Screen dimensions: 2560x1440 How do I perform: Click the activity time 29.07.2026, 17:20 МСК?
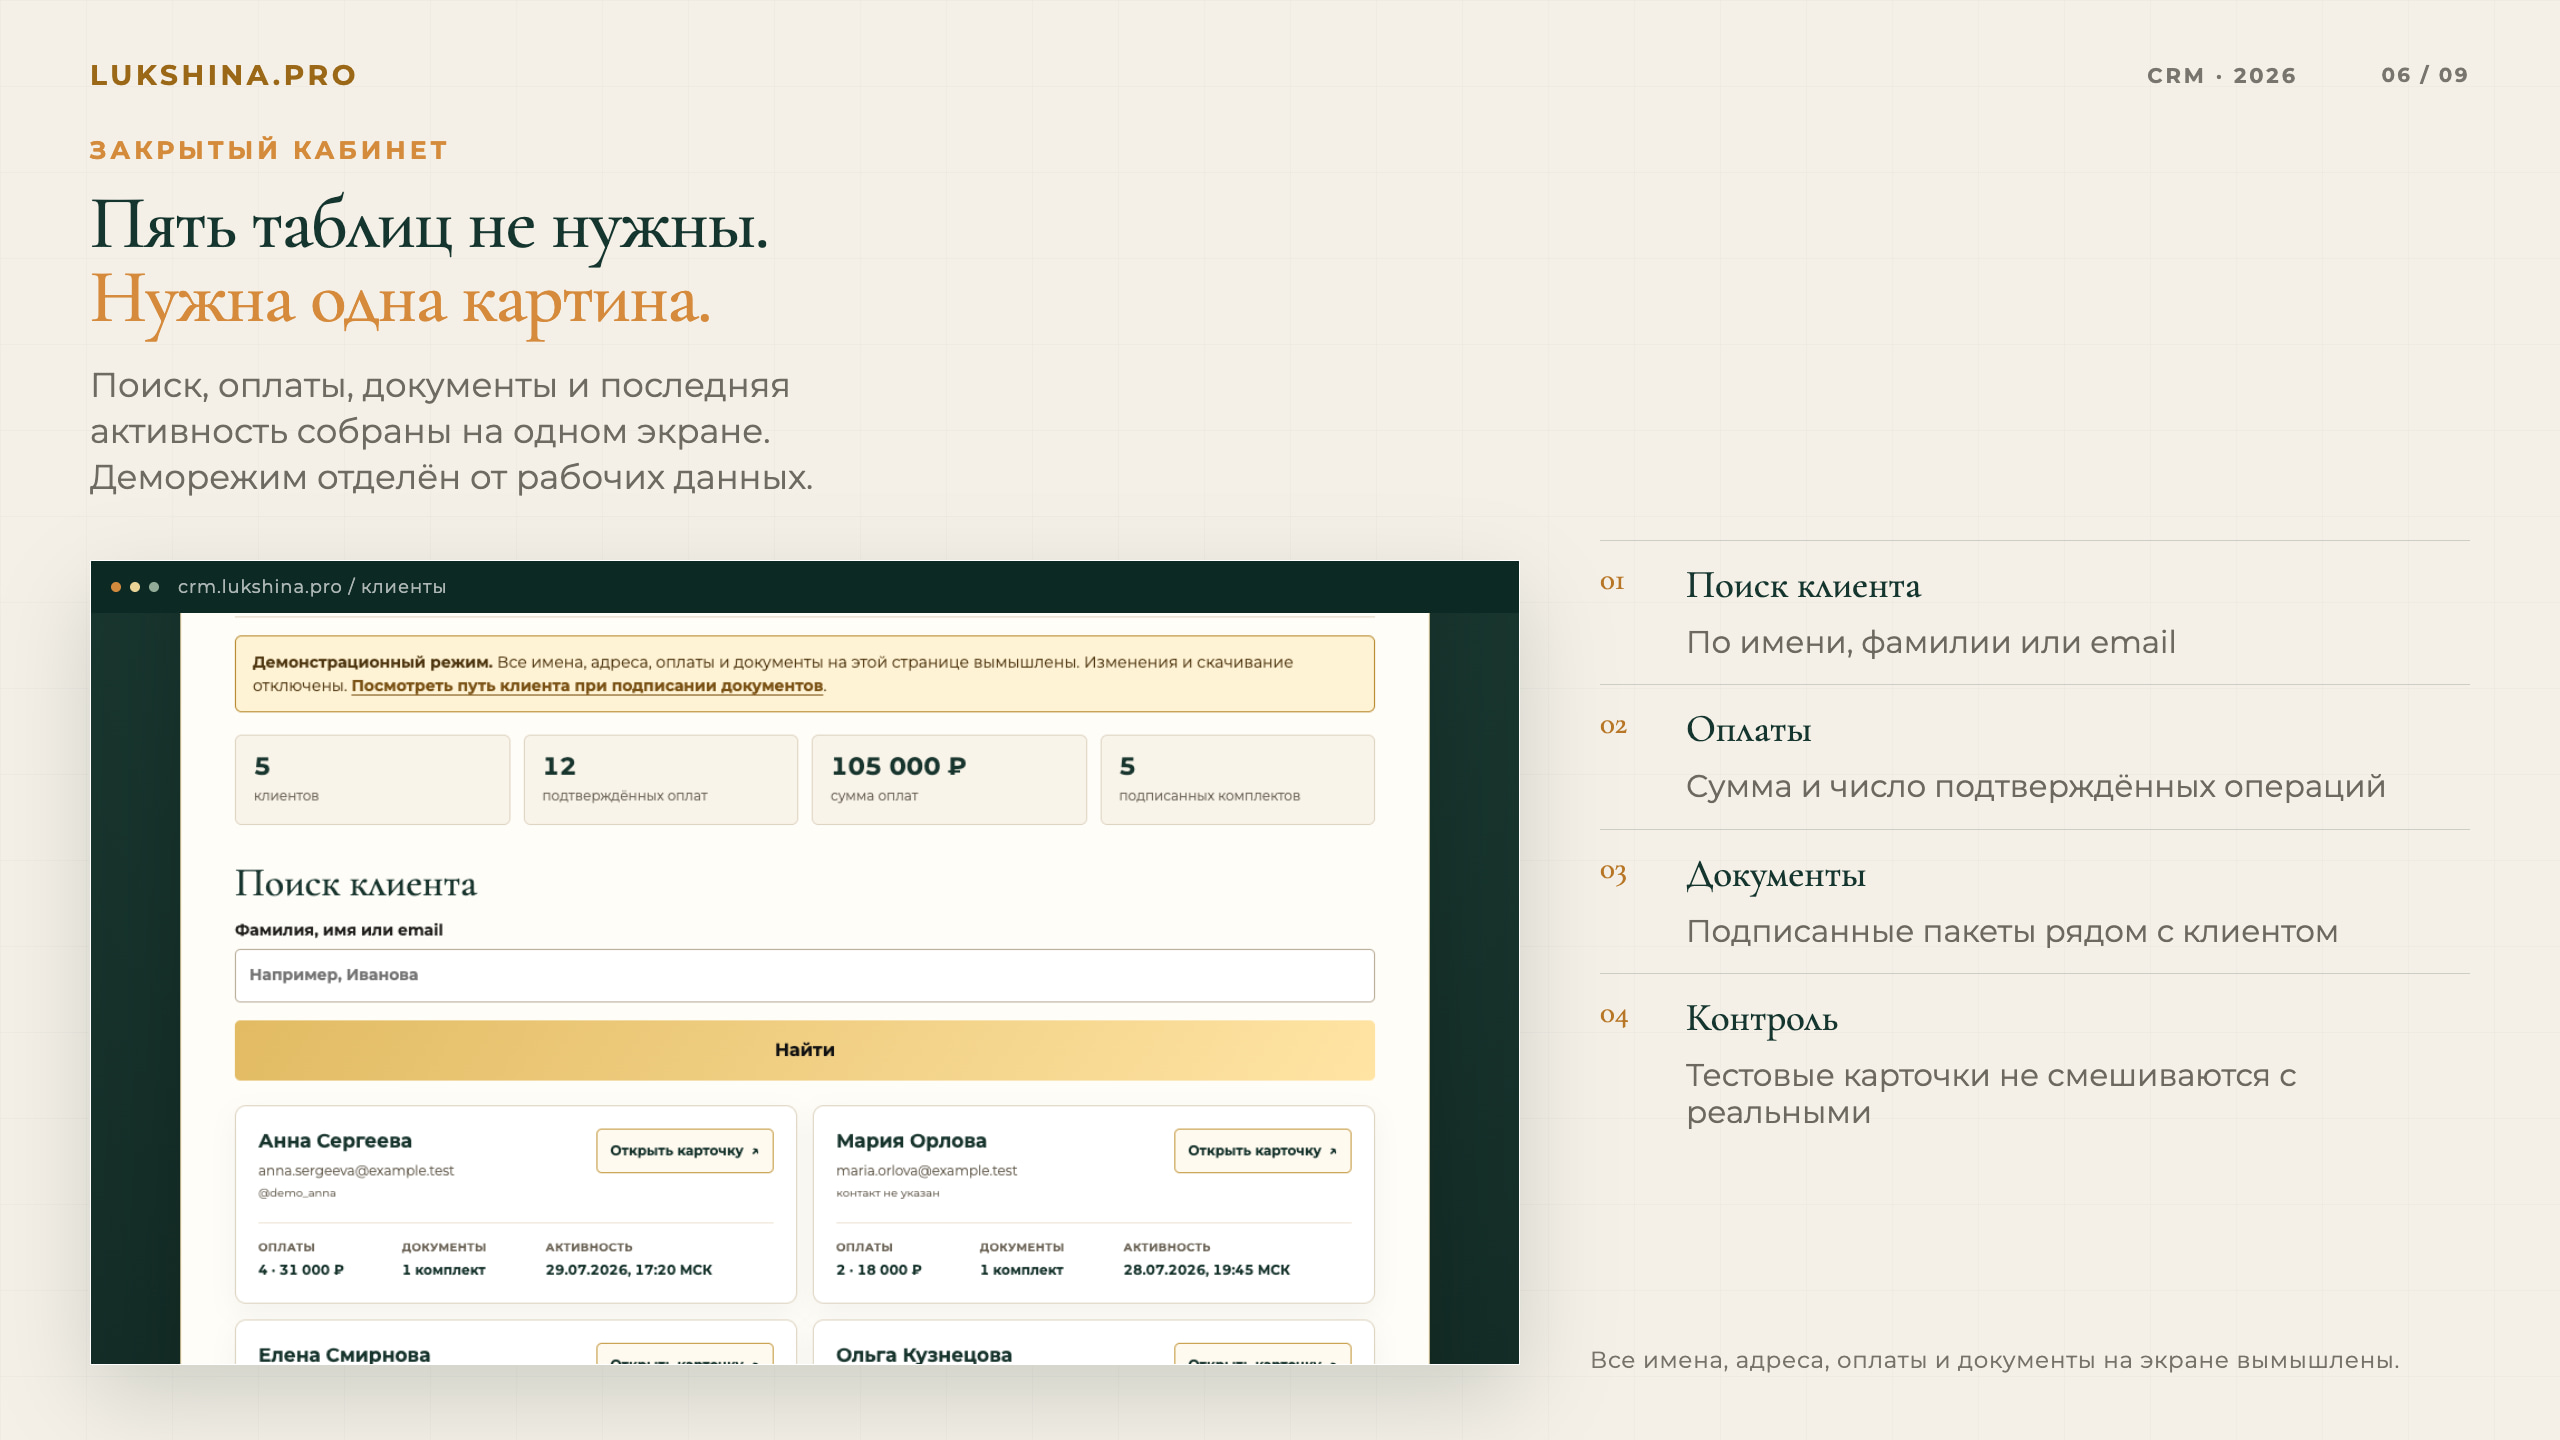pos(628,1270)
